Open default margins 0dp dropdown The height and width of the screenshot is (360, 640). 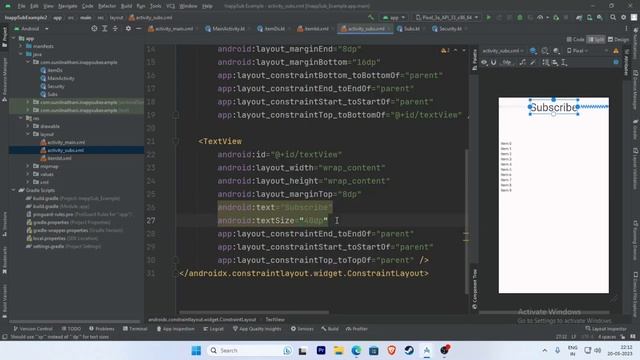[x=507, y=62]
